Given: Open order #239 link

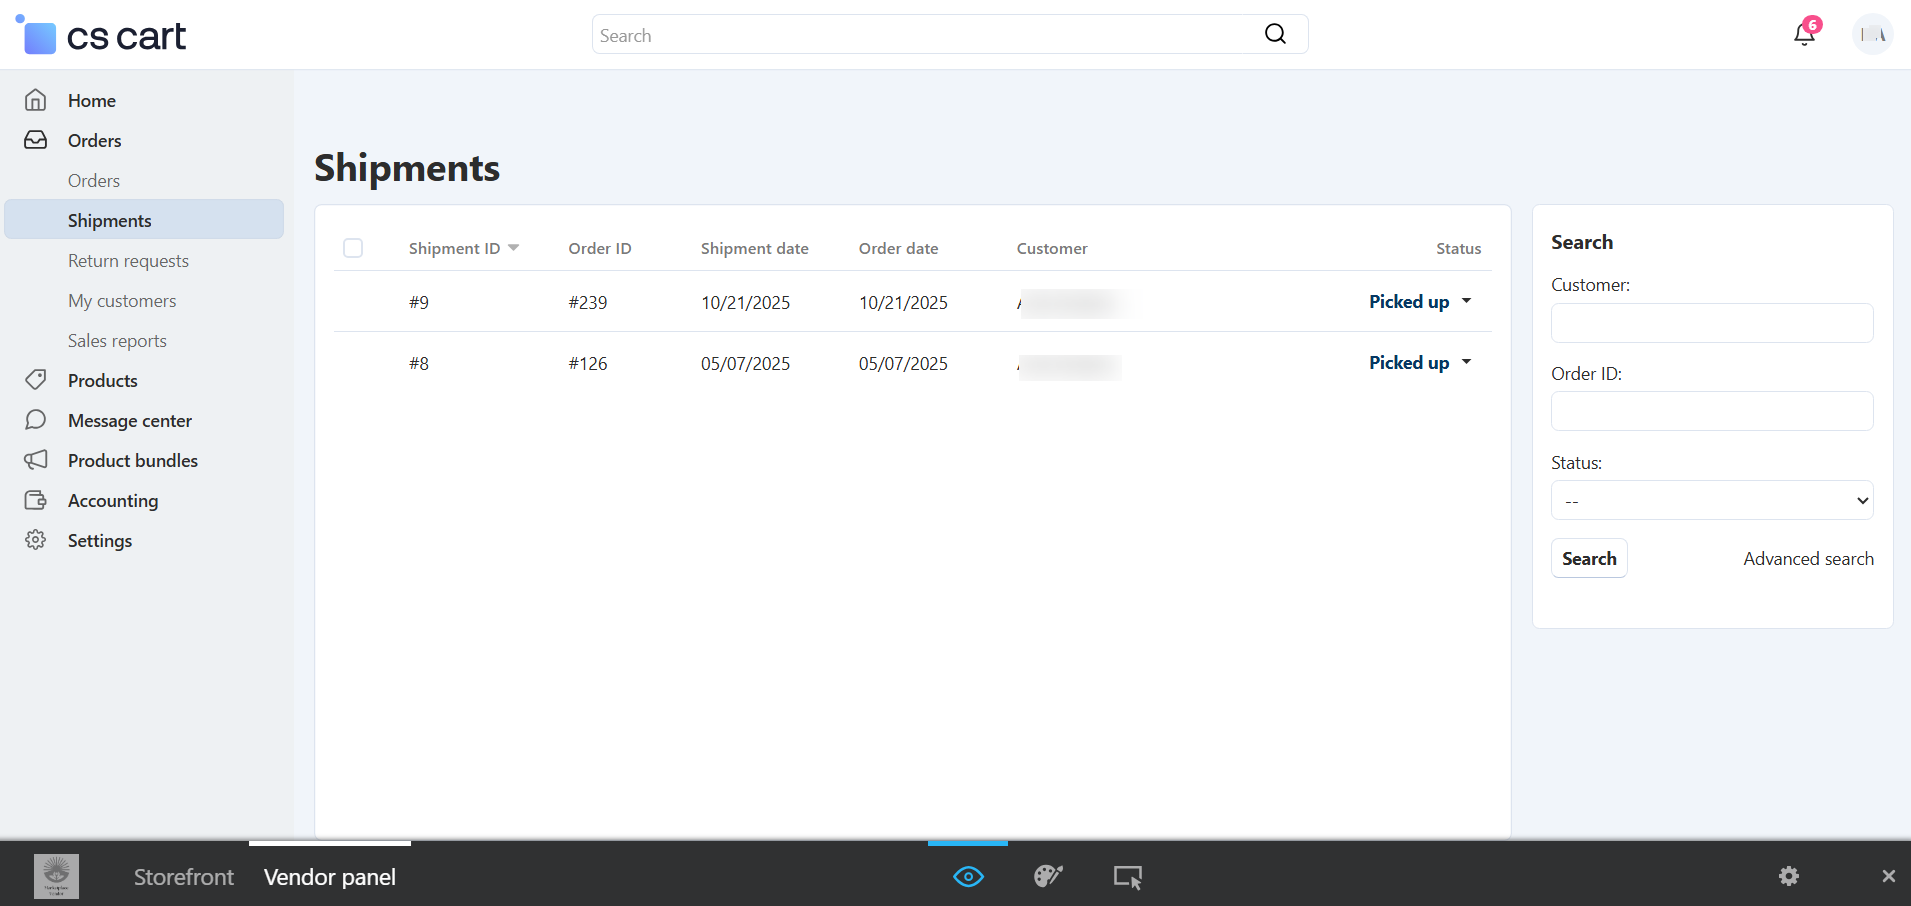Looking at the screenshot, I should tap(588, 303).
